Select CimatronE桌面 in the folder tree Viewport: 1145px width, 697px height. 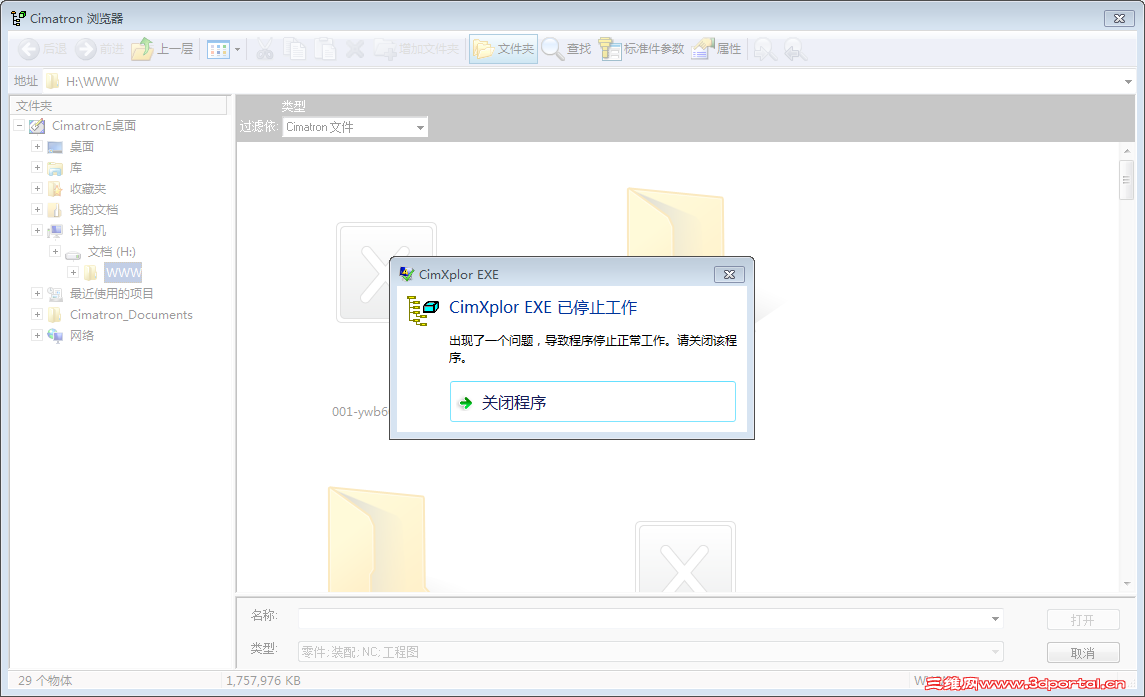point(93,126)
